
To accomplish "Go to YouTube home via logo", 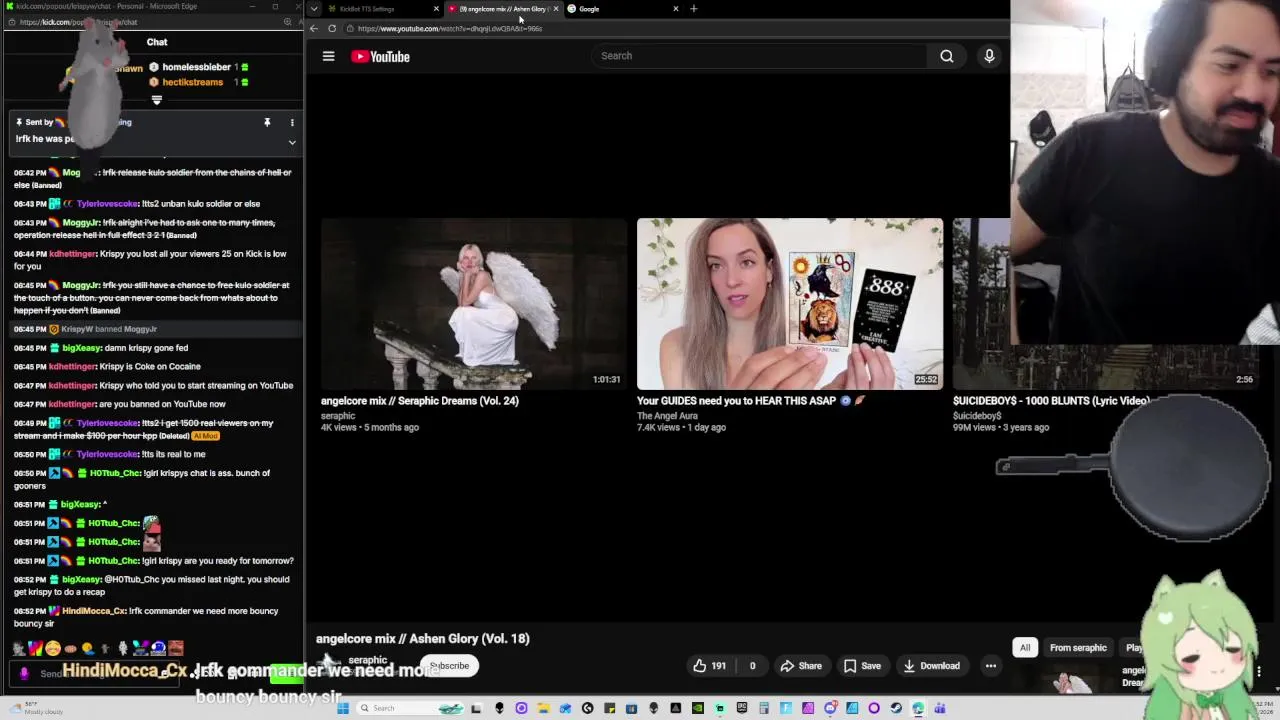I will tap(380, 56).
